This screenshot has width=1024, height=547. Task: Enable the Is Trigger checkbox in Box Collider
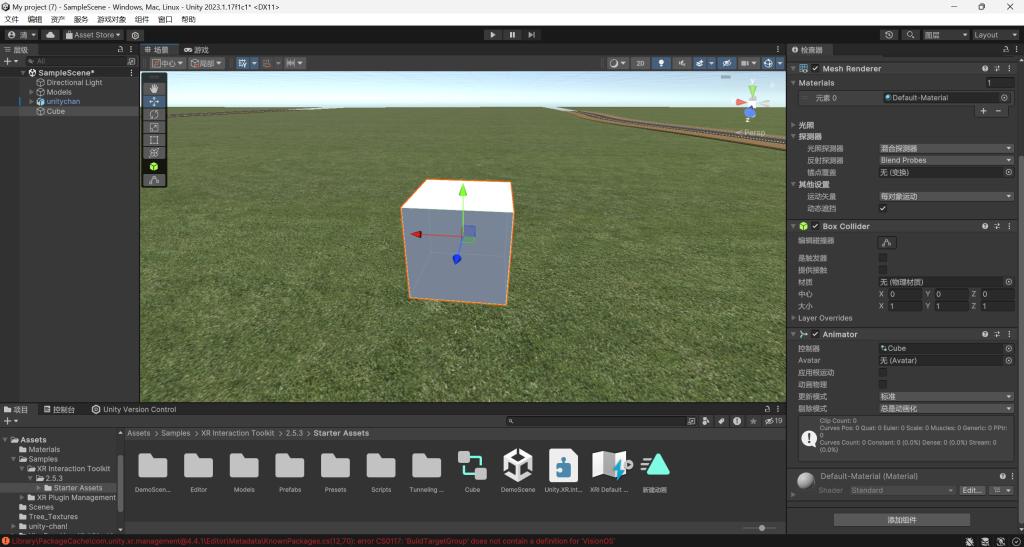coord(883,258)
